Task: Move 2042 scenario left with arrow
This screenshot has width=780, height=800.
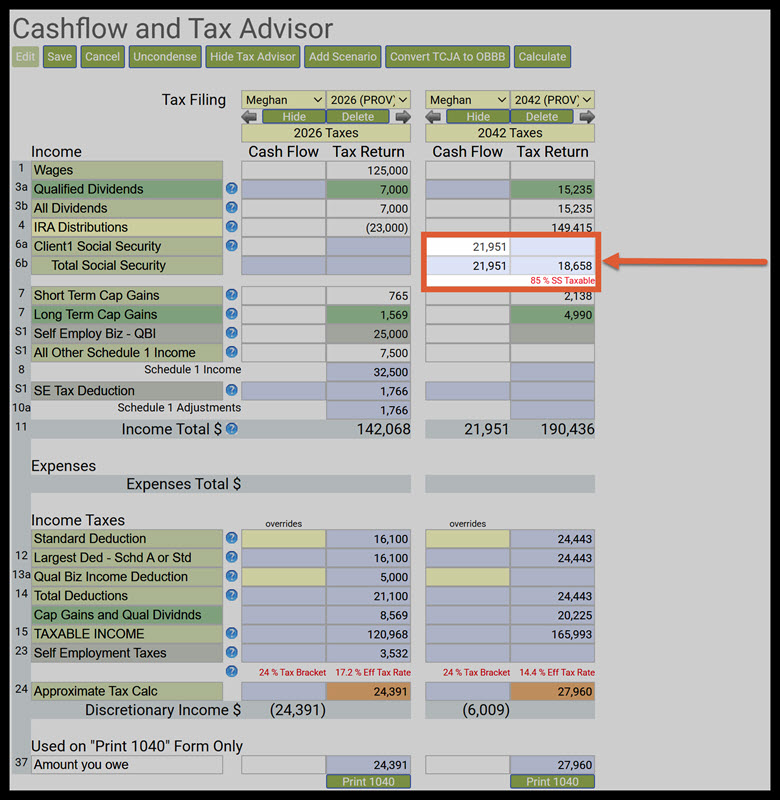Action: click(434, 117)
